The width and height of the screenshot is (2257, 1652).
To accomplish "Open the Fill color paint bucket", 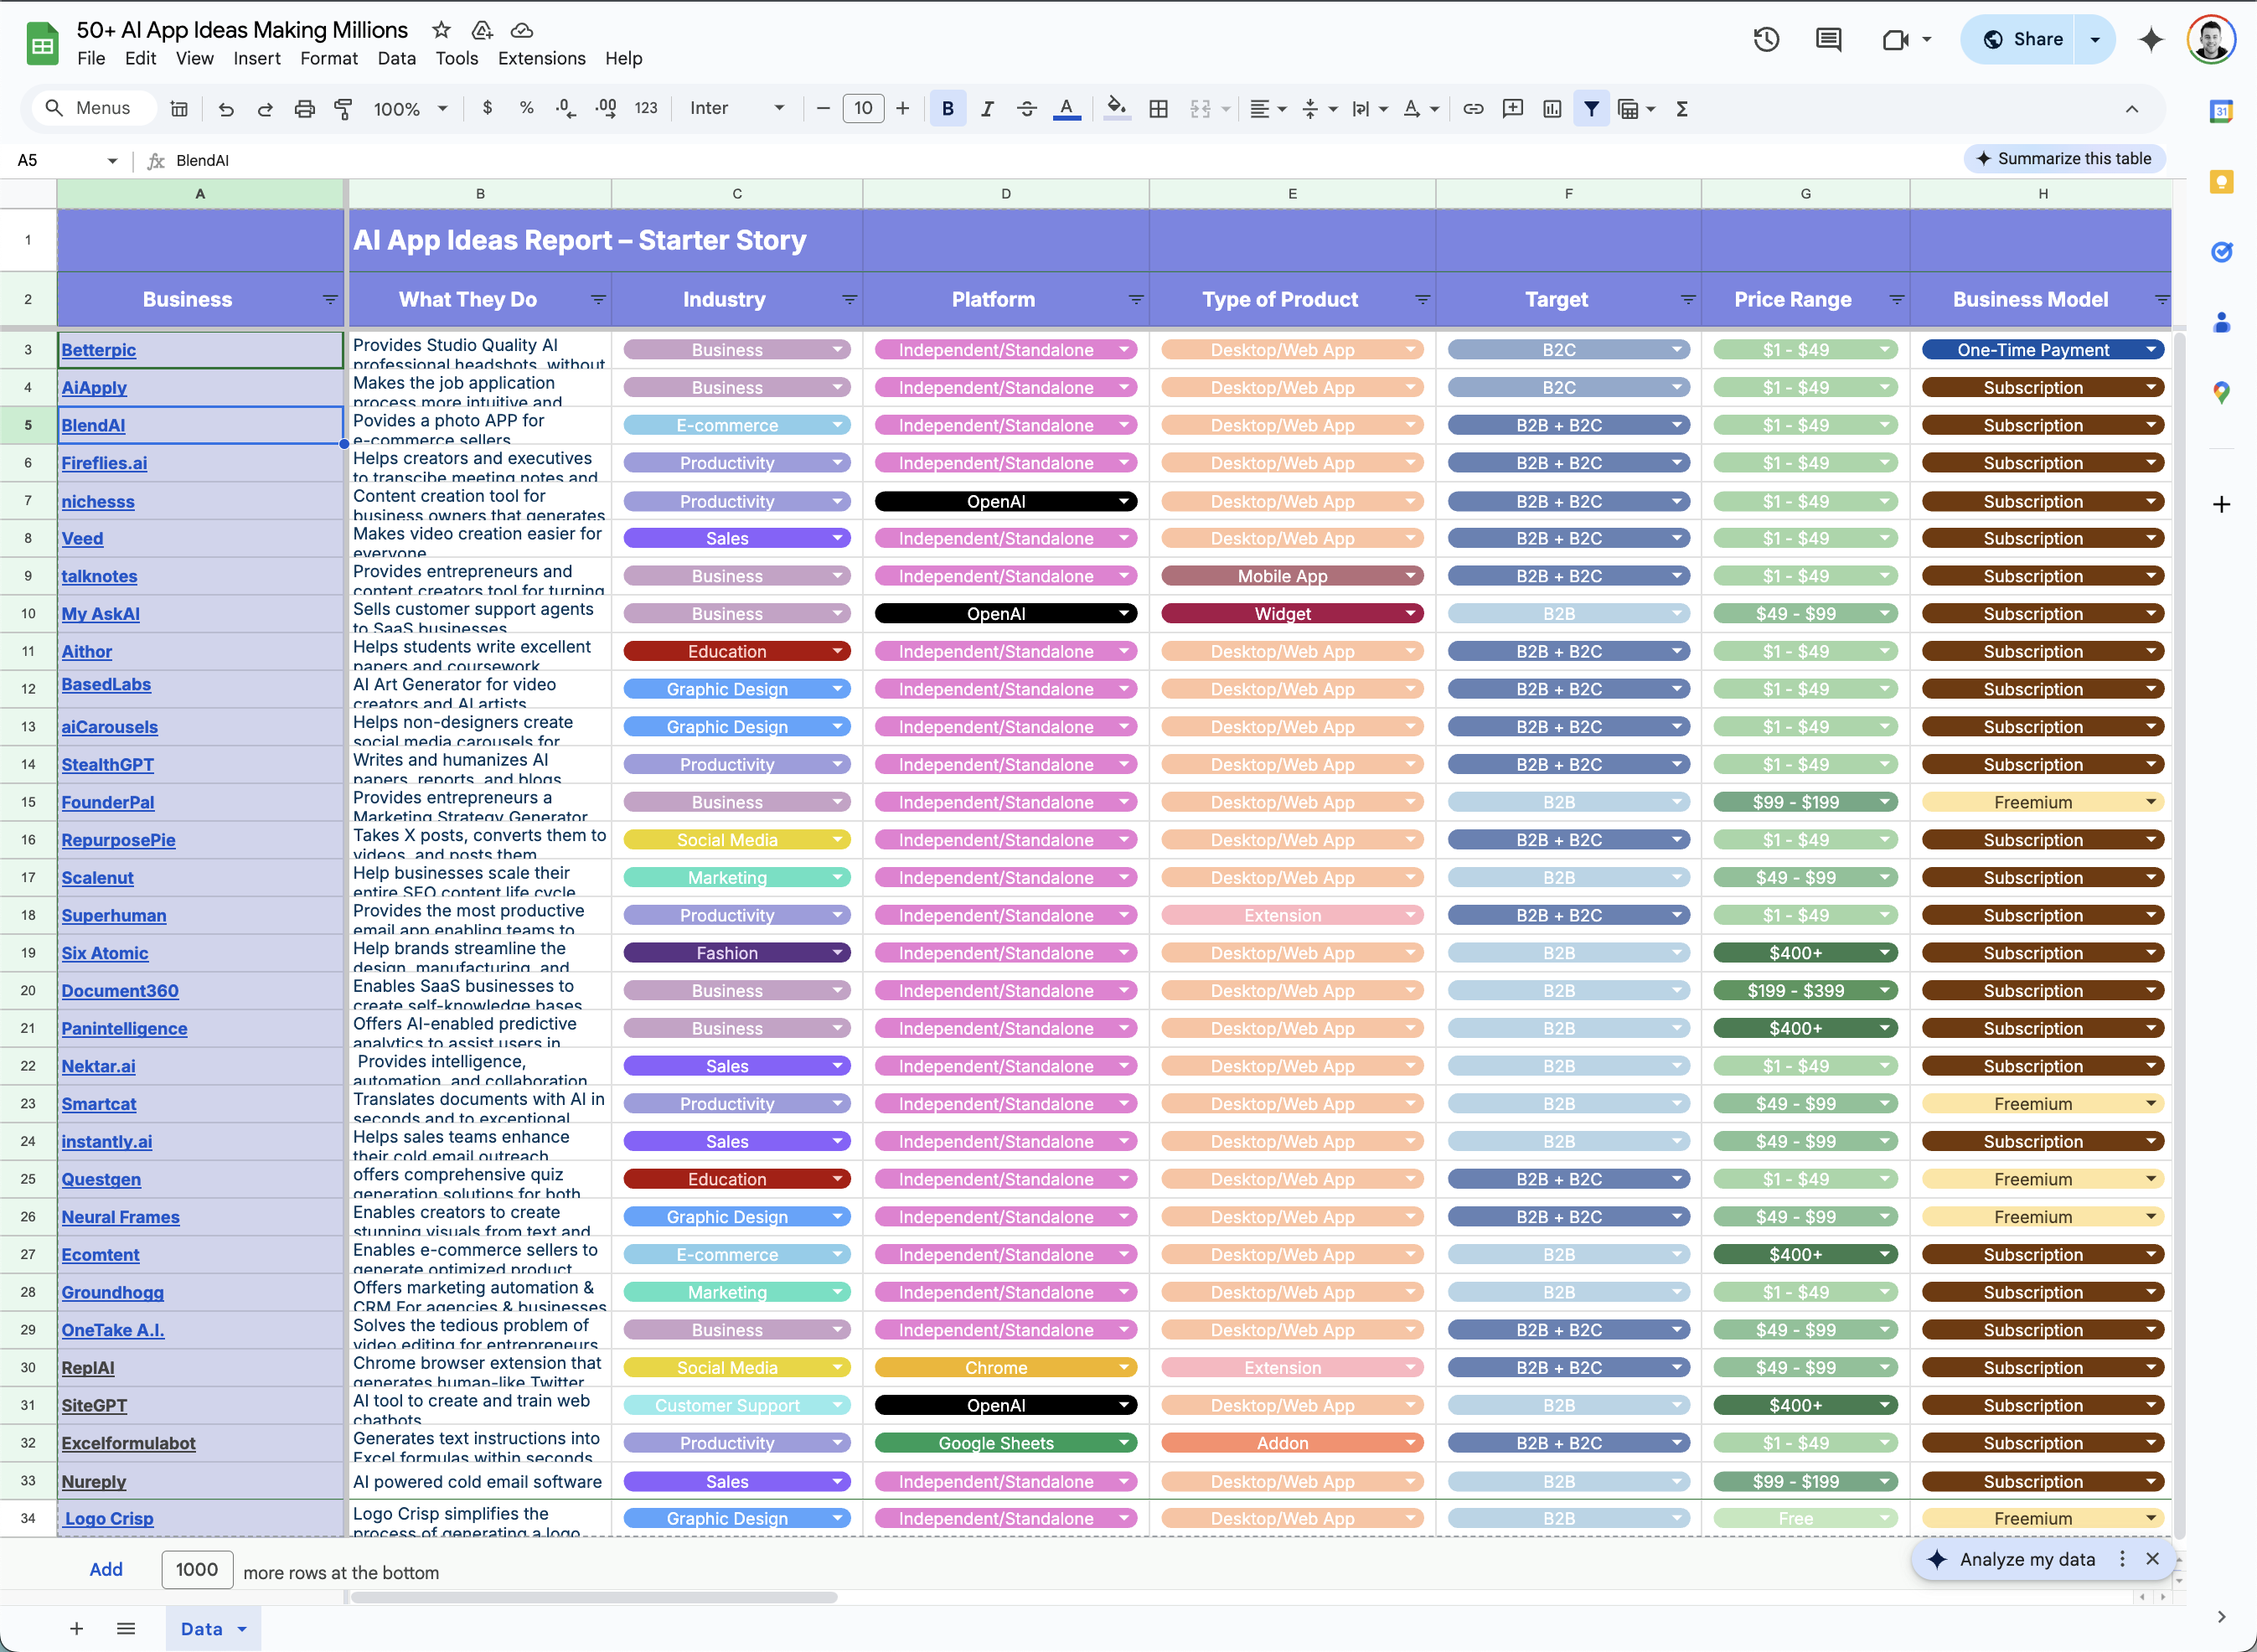I will point(1117,108).
